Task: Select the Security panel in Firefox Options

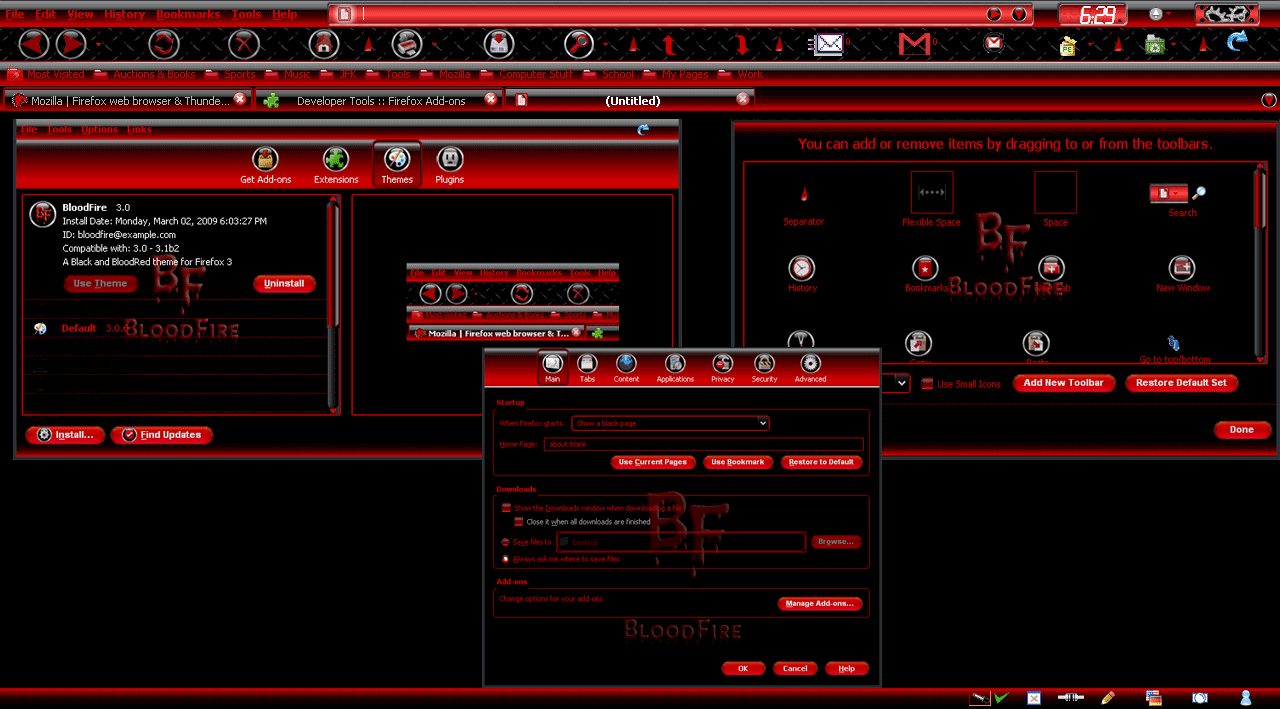Action: coord(763,367)
